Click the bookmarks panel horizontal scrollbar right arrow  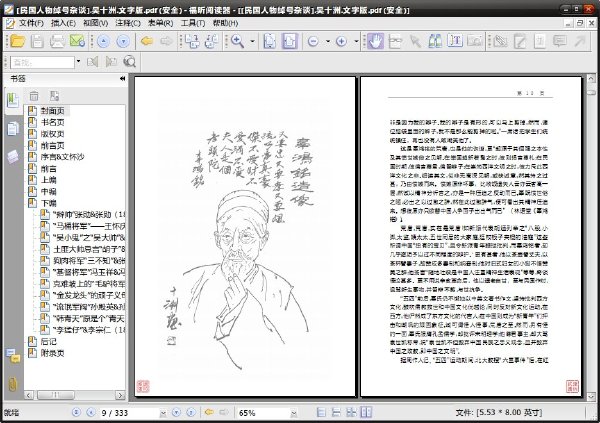coord(120,395)
